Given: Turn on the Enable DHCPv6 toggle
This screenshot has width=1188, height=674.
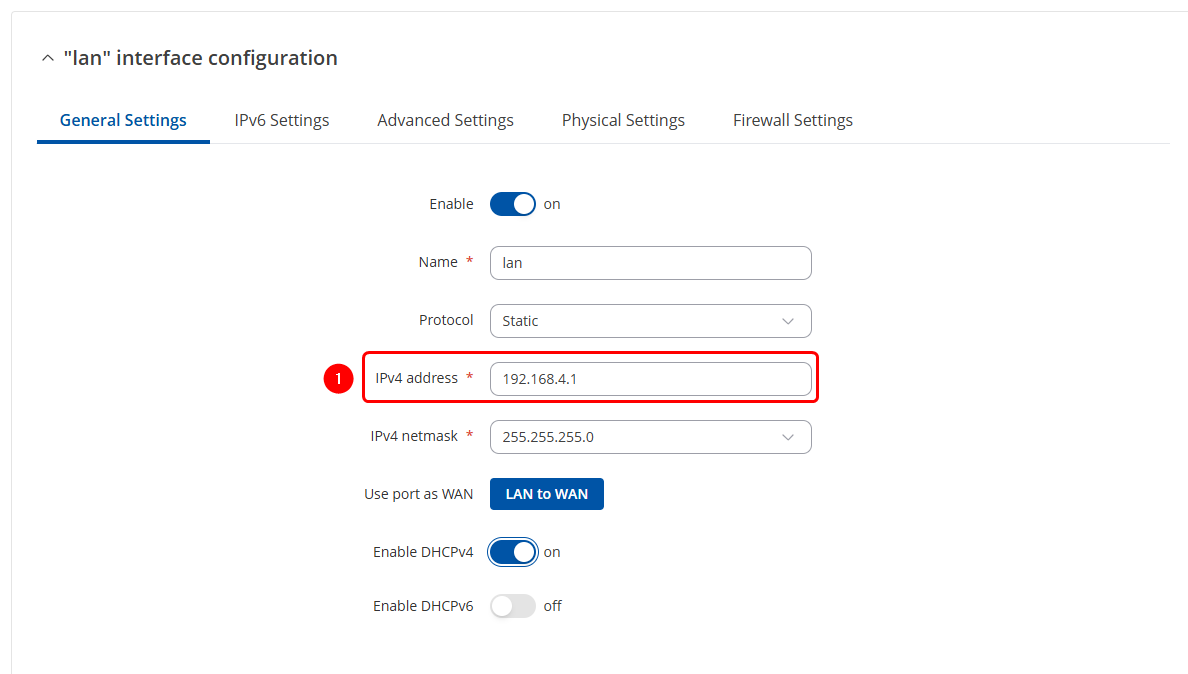Looking at the screenshot, I should 513,606.
